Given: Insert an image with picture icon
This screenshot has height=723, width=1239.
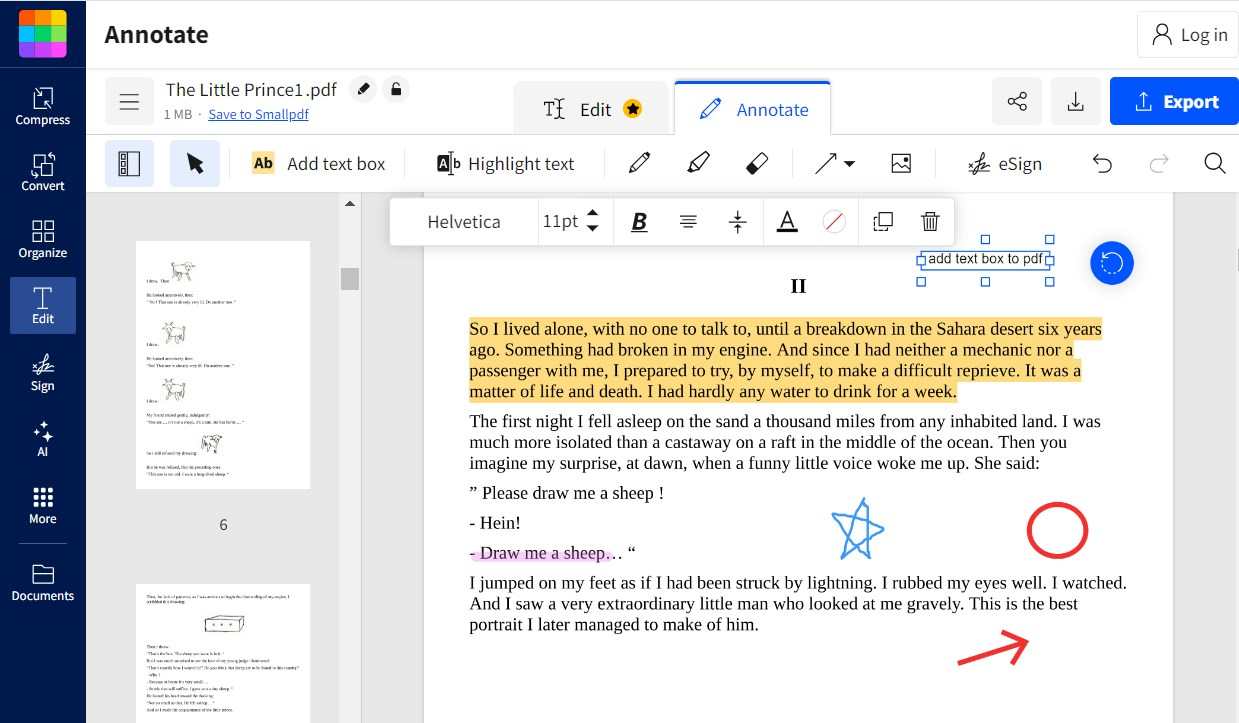Looking at the screenshot, I should coord(901,163).
